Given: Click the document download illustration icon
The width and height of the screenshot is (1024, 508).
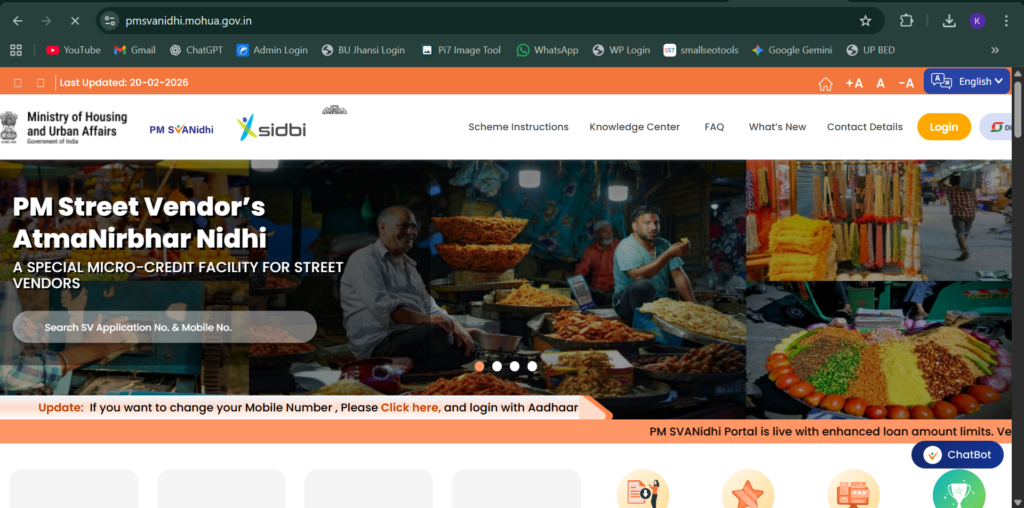Looking at the screenshot, I should pyautogui.click(x=643, y=490).
